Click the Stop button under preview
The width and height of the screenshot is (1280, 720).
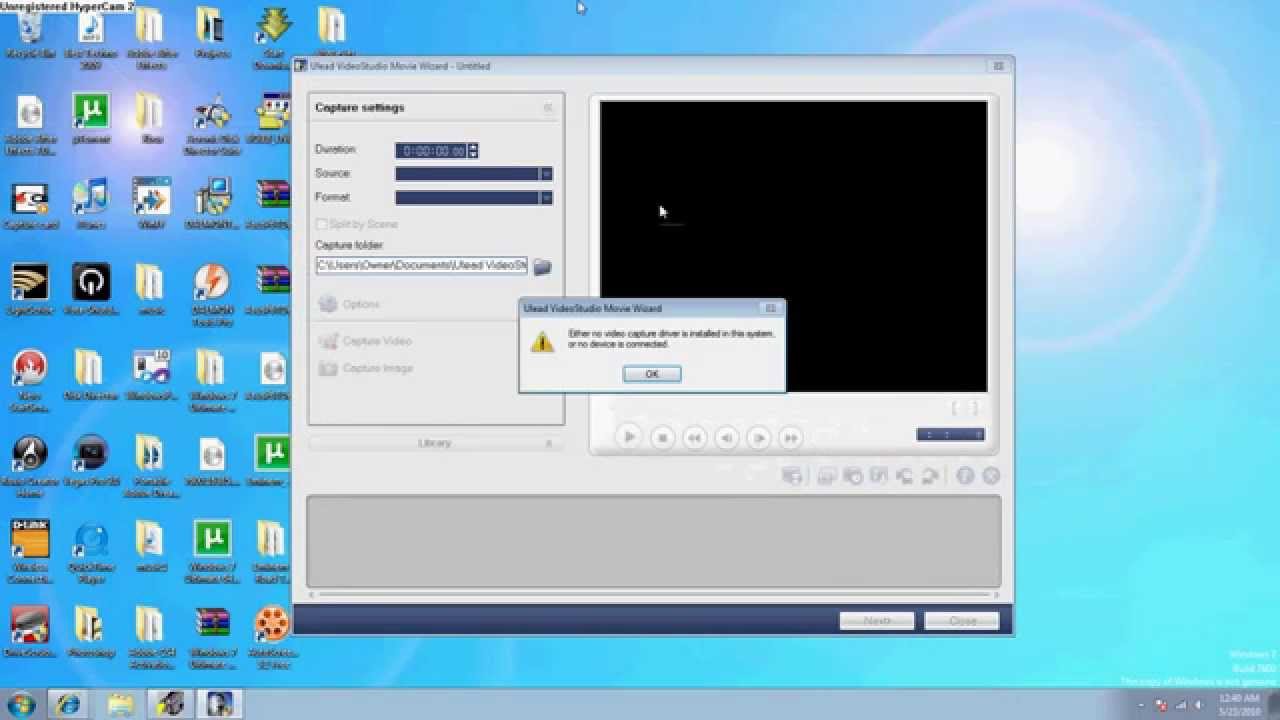tap(662, 437)
